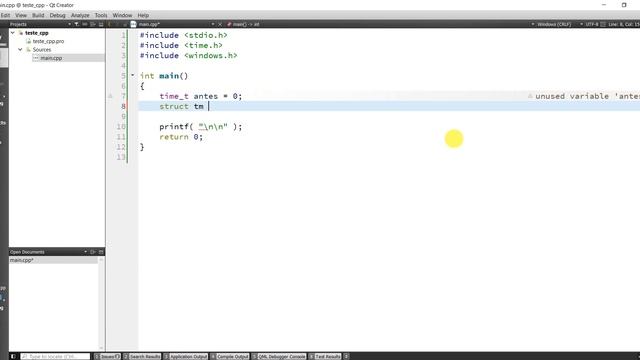Open the View menu
Image resolution: width=640 pixels, height=360 pixels.
(21, 15)
